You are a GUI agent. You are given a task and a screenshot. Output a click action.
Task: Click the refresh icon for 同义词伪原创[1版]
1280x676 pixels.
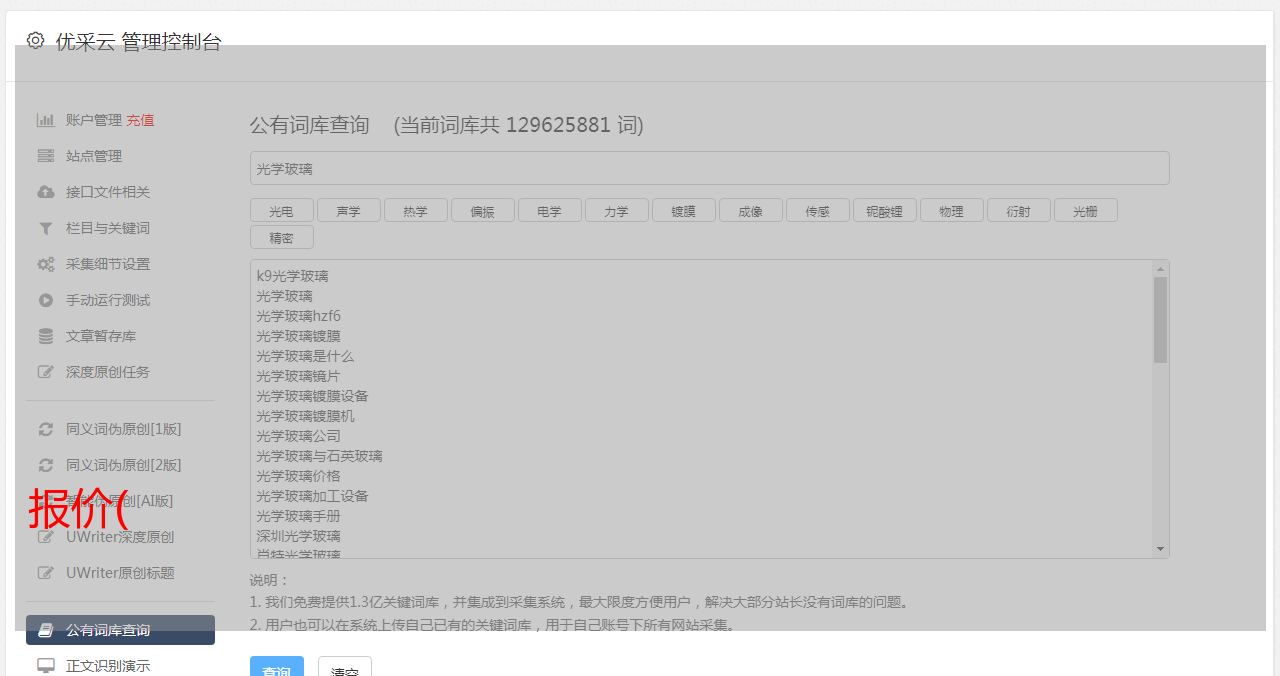pyautogui.click(x=46, y=429)
